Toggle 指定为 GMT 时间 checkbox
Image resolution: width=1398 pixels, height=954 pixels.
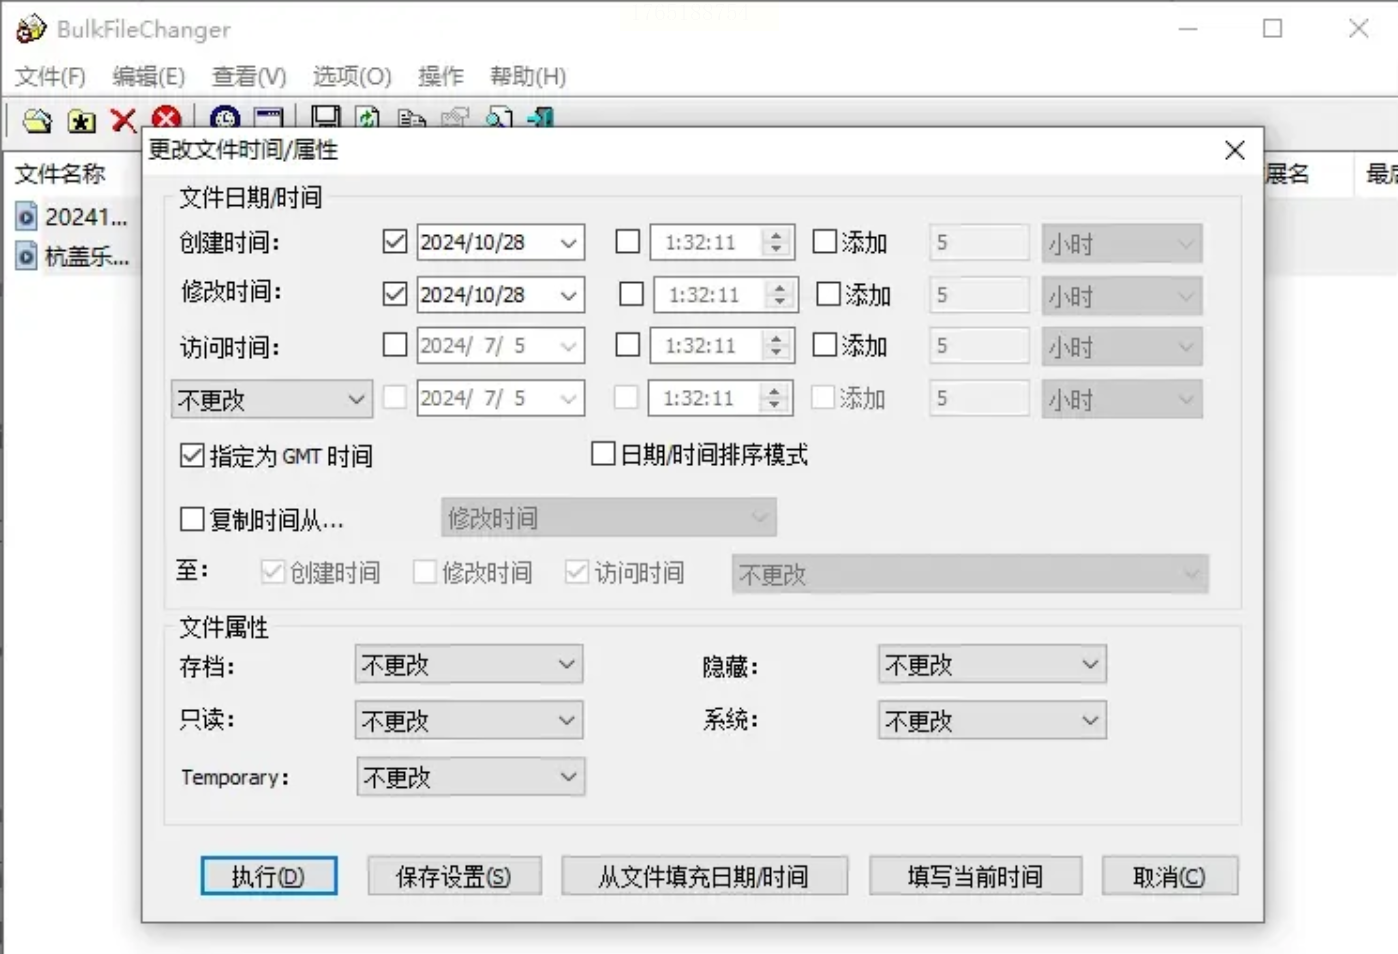tap(192, 456)
